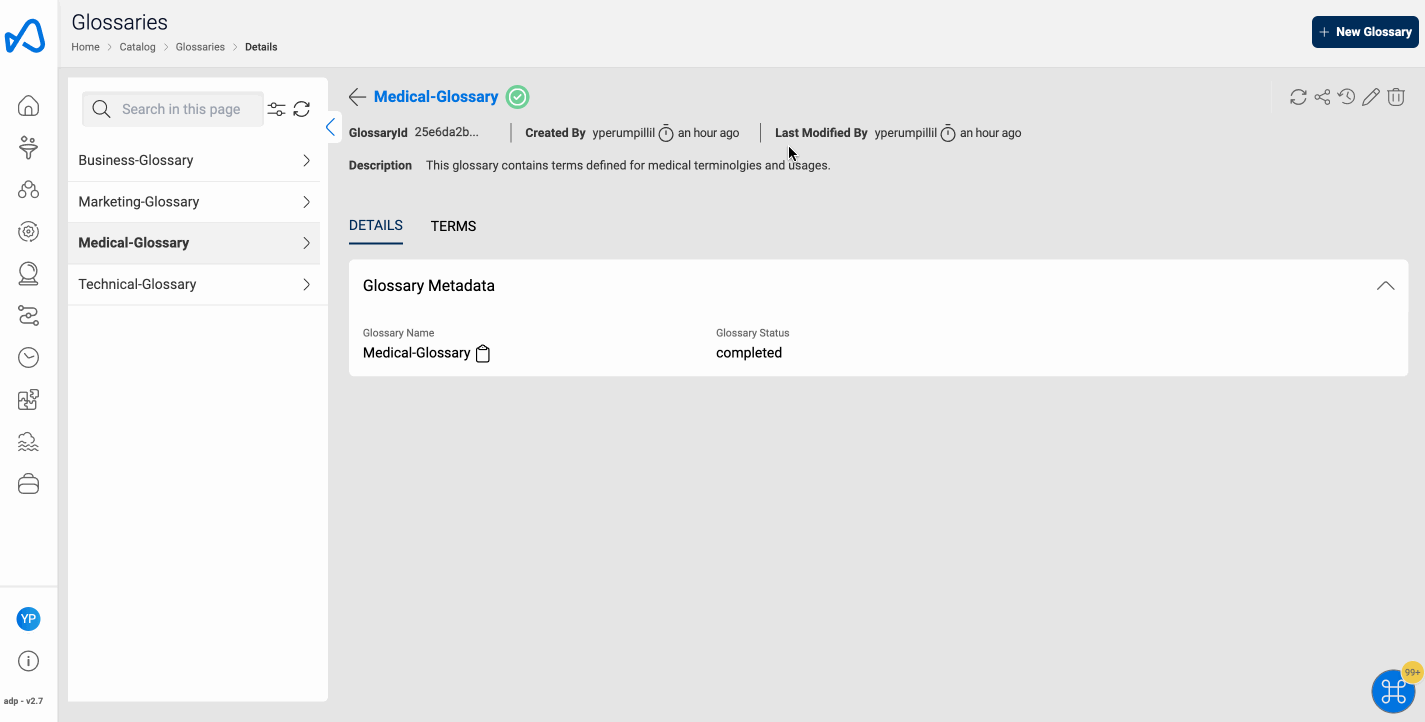The height and width of the screenshot is (722, 1425).
Task: Refresh the glossary list panel
Action: [302, 109]
